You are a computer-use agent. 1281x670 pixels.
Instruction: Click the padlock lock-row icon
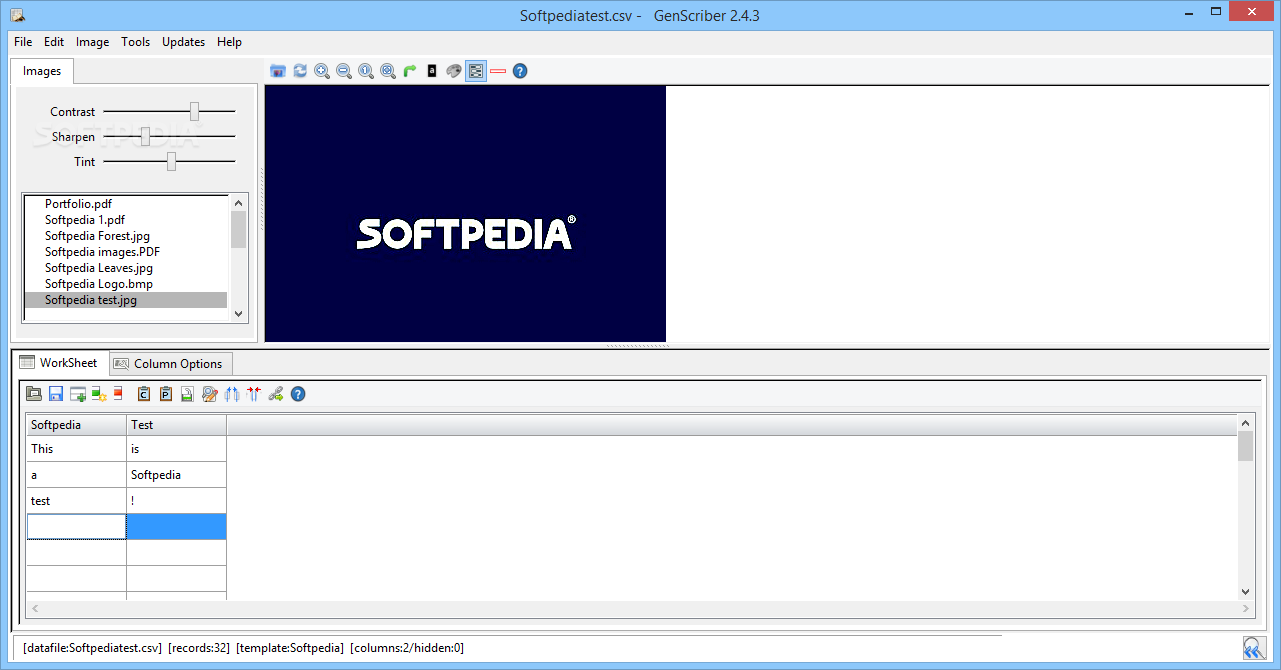[187, 394]
